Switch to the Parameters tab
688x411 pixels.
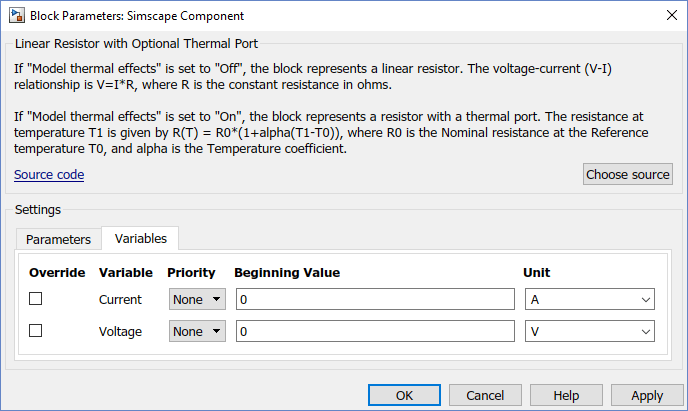click(x=58, y=239)
